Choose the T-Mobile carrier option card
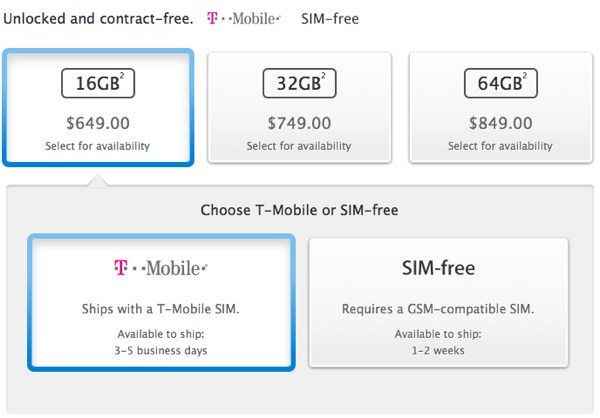Viewport: 600px width, 418px height. [161, 302]
